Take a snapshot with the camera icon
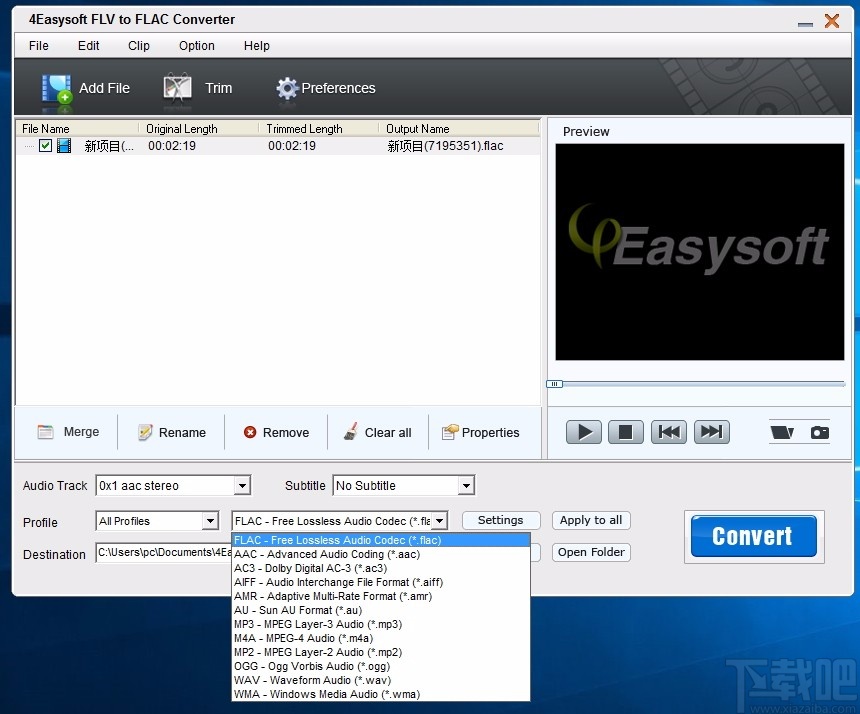Screen dimensions: 860x714 pos(820,432)
